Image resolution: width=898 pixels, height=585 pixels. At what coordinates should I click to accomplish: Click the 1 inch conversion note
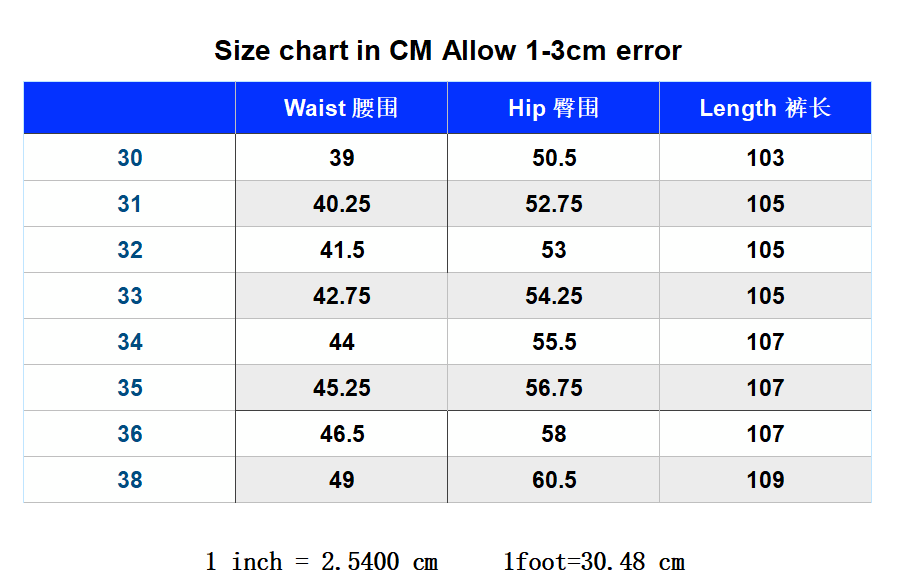[322, 562]
